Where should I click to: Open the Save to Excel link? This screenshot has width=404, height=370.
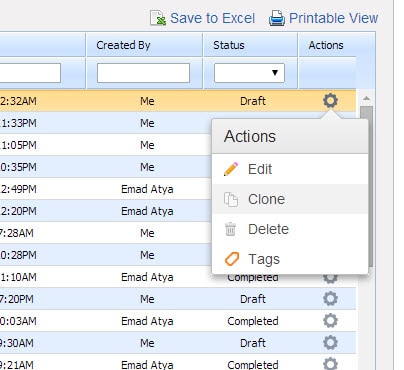tap(212, 18)
